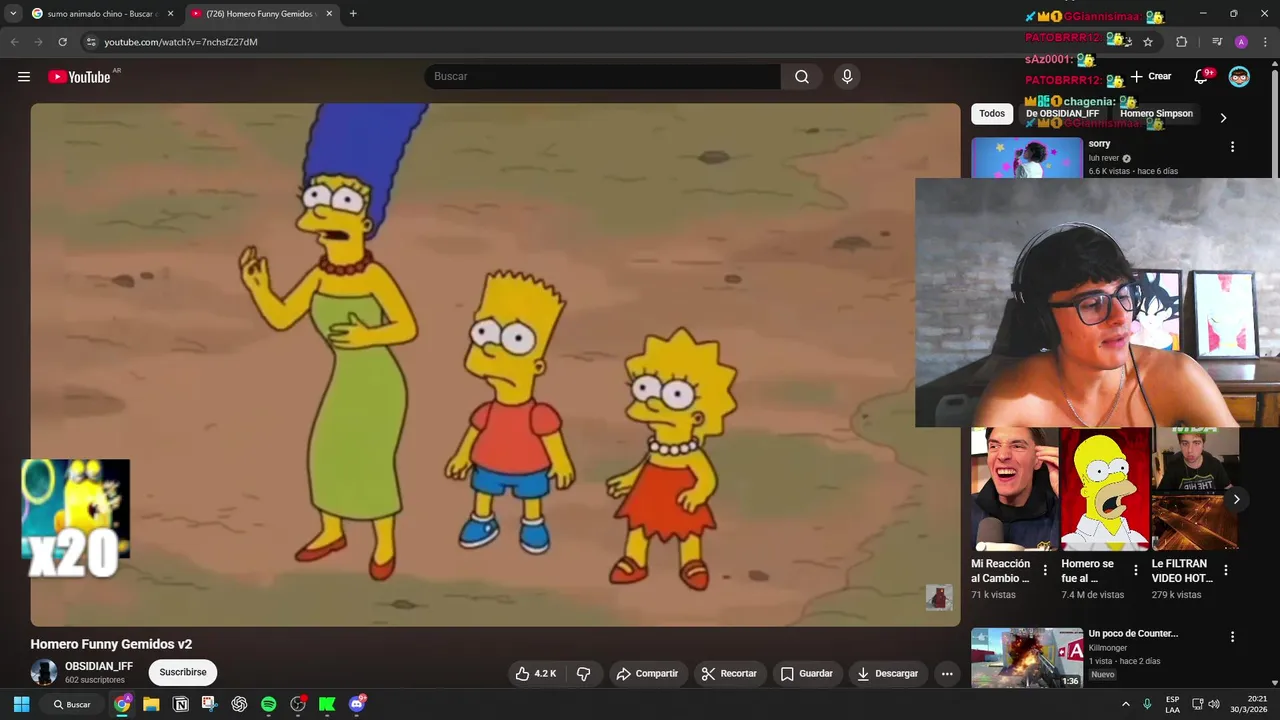1280x720 pixels.
Task: Open options for Un poco de Counter video
Action: point(1232,637)
